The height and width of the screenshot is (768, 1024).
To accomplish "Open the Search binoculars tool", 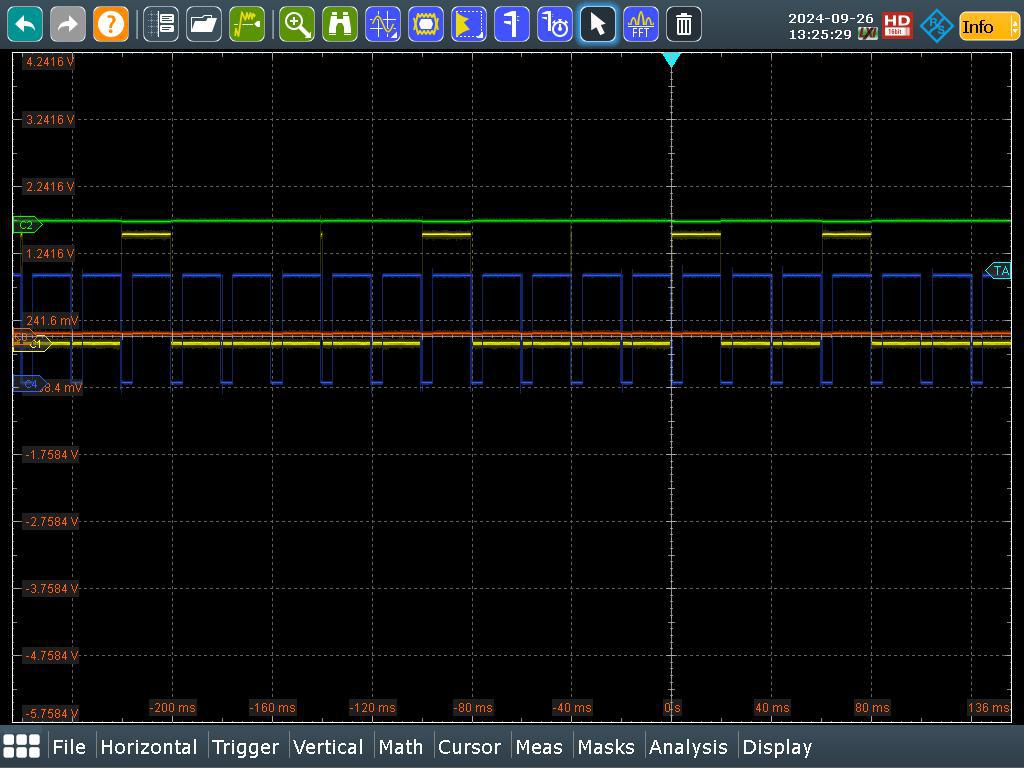I will pos(340,24).
